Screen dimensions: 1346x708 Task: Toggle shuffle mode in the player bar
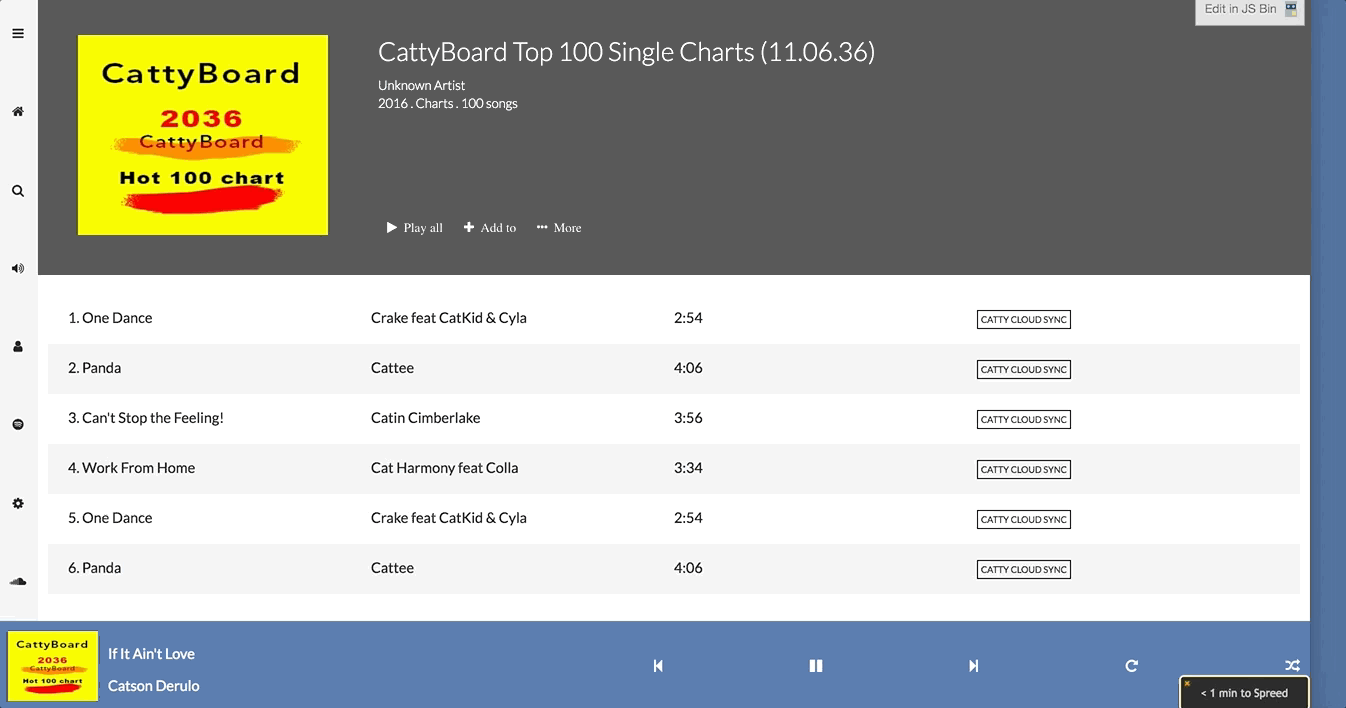(1291, 666)
